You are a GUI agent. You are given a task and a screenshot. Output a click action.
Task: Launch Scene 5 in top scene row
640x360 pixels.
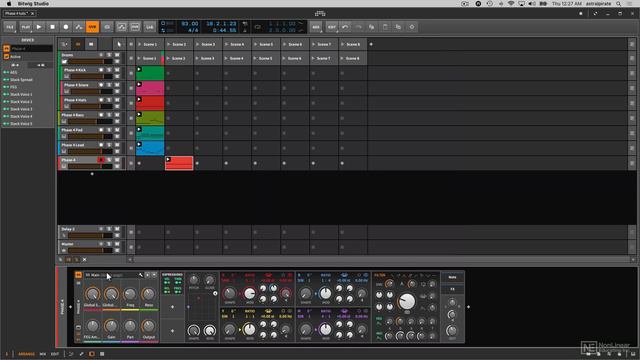point(256,44)
